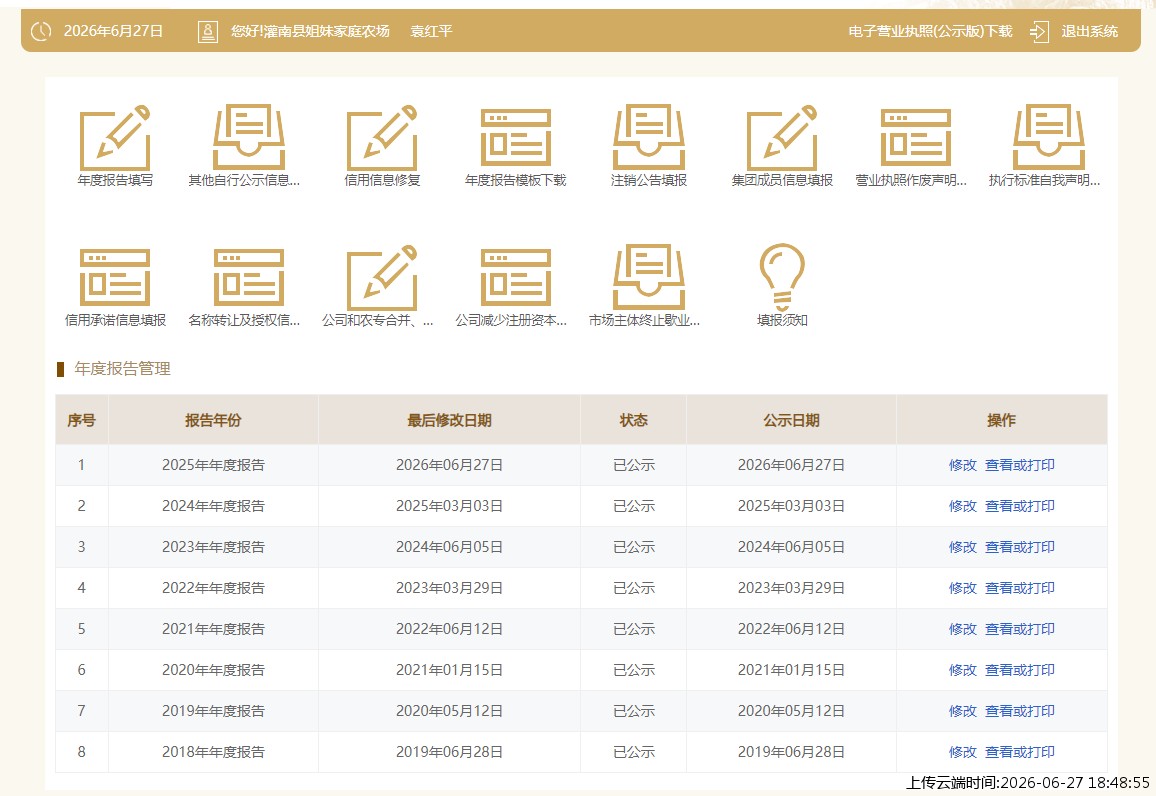
Task: Click 修改 for 2018年年度报告
Action: tap(962, 753)
